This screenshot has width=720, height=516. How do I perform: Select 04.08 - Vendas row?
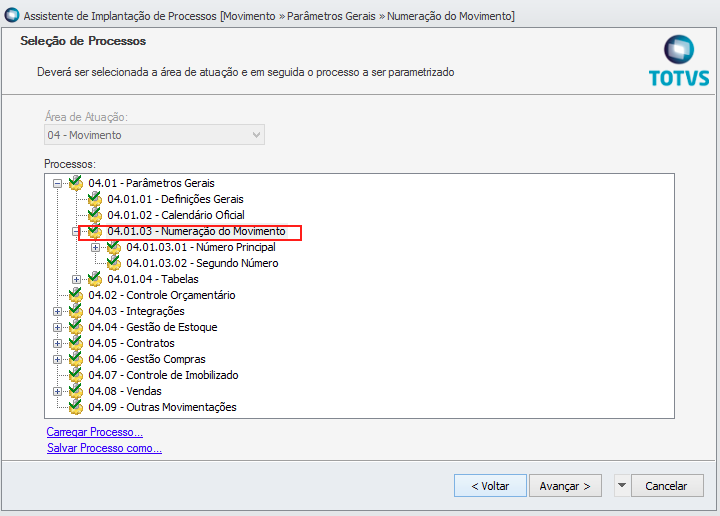[125, 391]
